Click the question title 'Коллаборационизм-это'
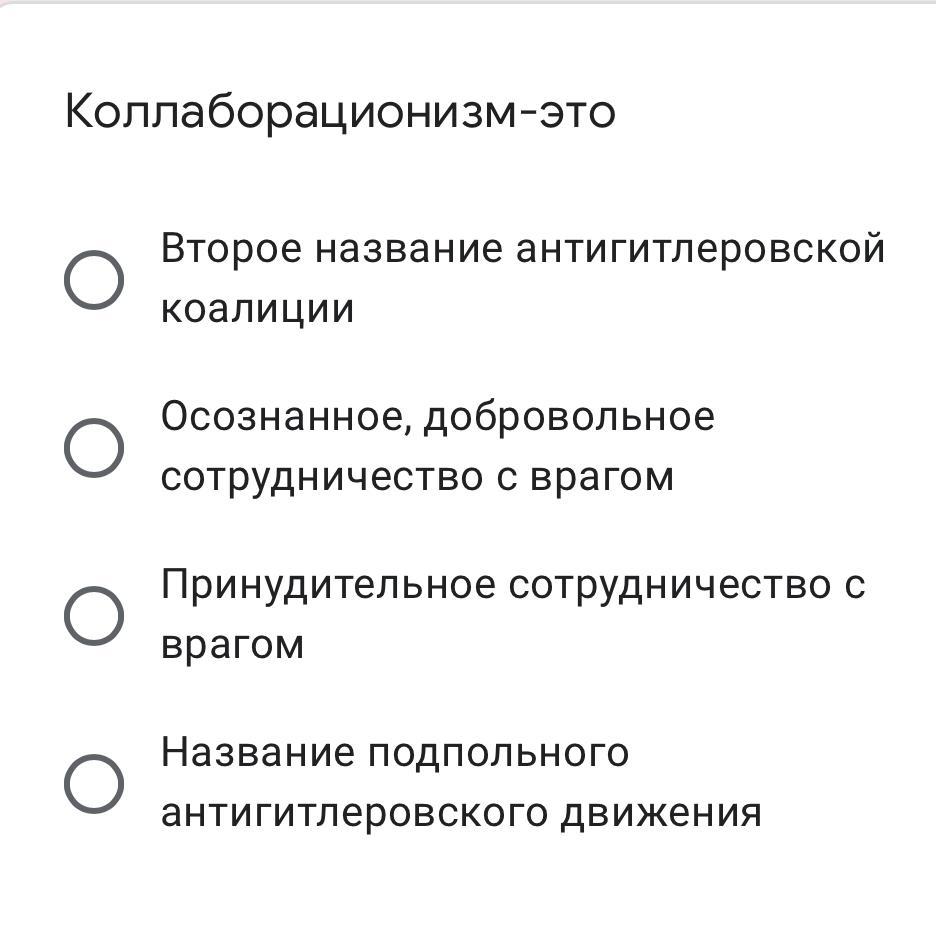 point(340,112)
